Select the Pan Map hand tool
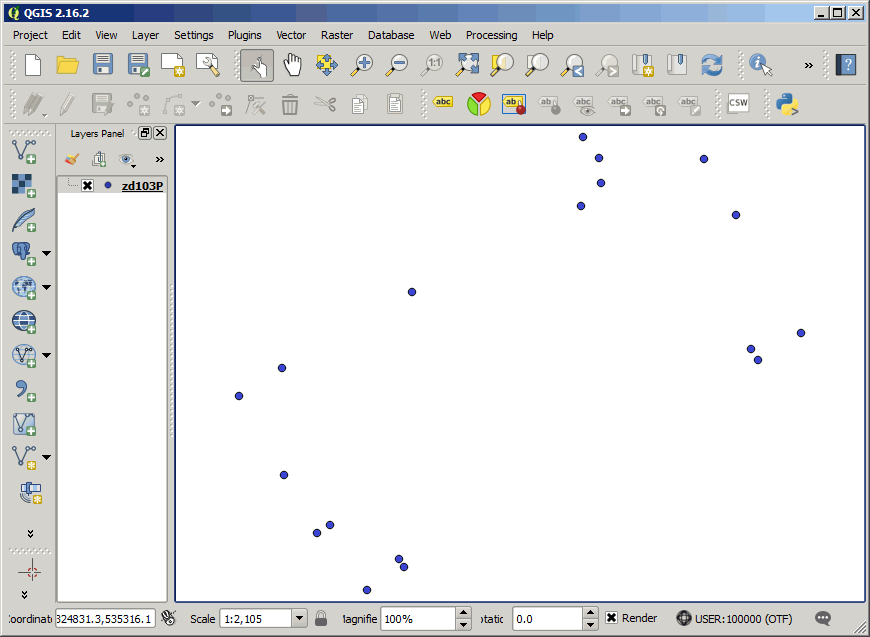Viewport: 870px width, 637px height. 292,65
